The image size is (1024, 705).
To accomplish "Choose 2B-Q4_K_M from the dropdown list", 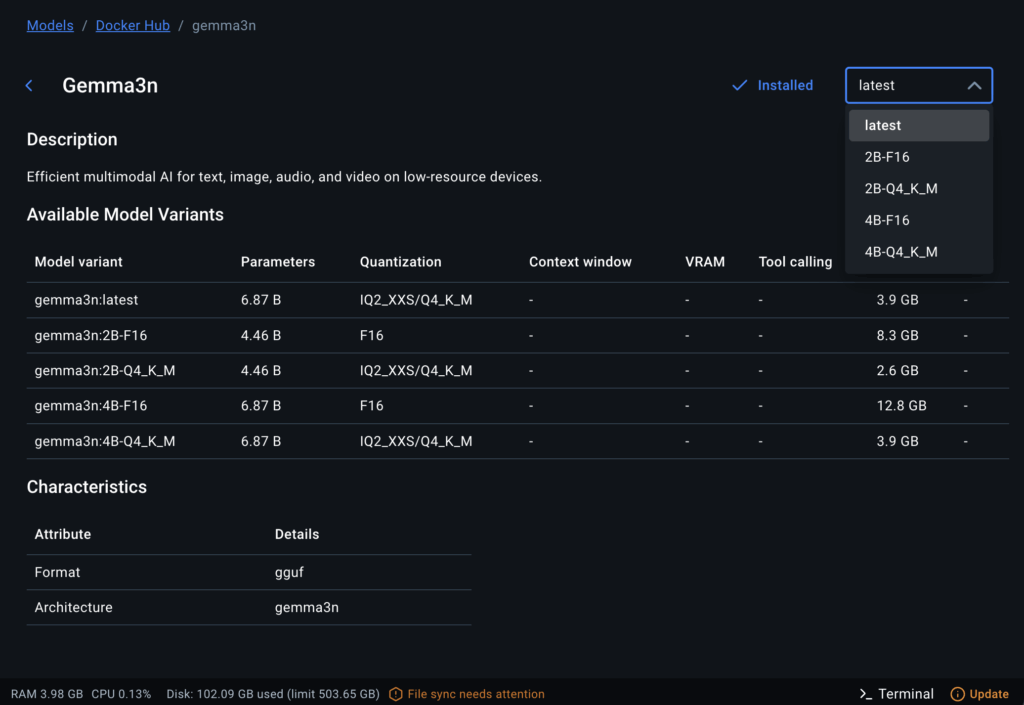I will [x=919, y=189].
